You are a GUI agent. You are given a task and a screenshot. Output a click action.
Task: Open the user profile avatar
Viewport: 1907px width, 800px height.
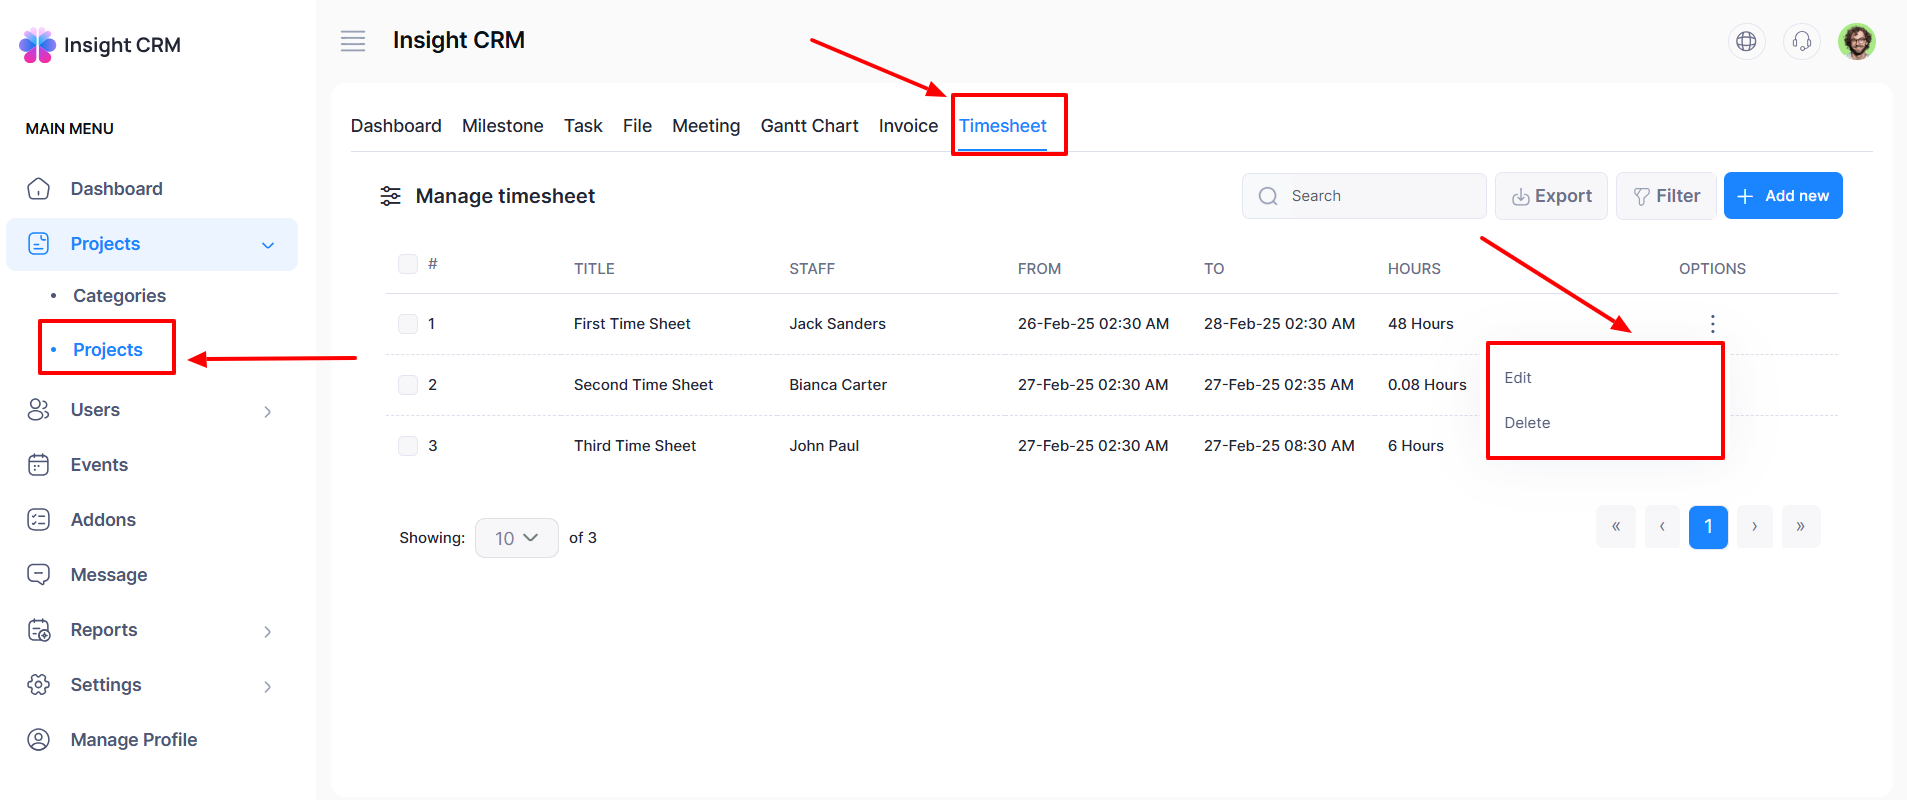[x=1857, y=41]
